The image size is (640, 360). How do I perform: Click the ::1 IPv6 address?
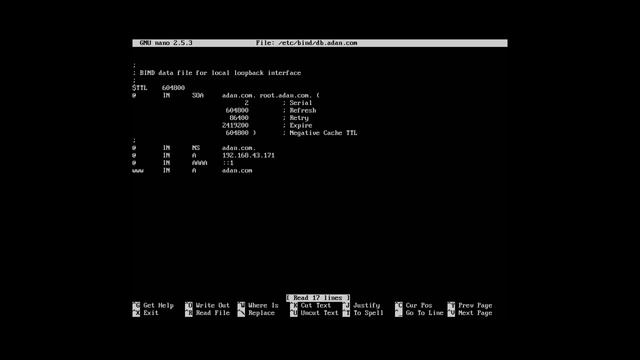pyautogui.click(x=228, y=163)
